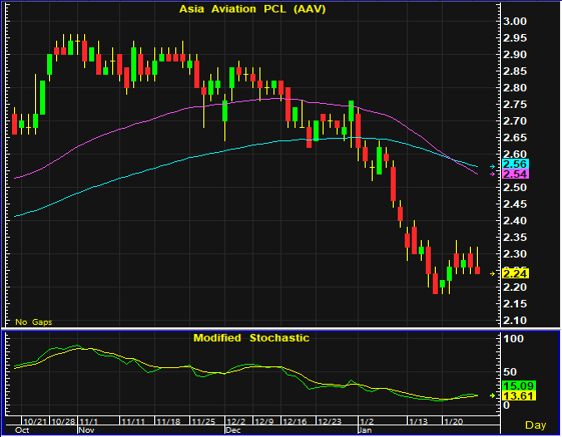Click the yellow 2.24 last price label
This screenshot has width=562, height=437.
tap(515, 274)
